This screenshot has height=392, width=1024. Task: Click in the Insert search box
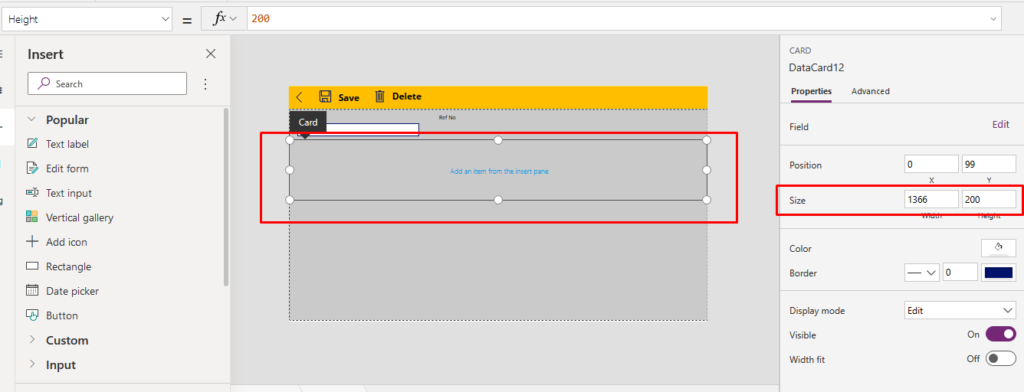tap(107, 84)
